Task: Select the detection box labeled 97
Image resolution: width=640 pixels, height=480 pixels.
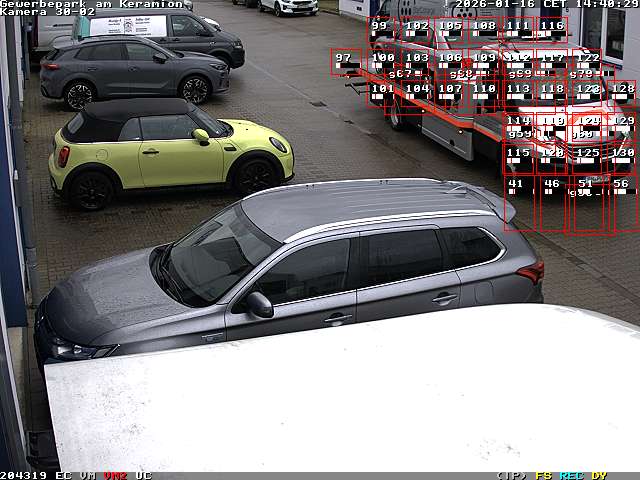Action: 345,61
